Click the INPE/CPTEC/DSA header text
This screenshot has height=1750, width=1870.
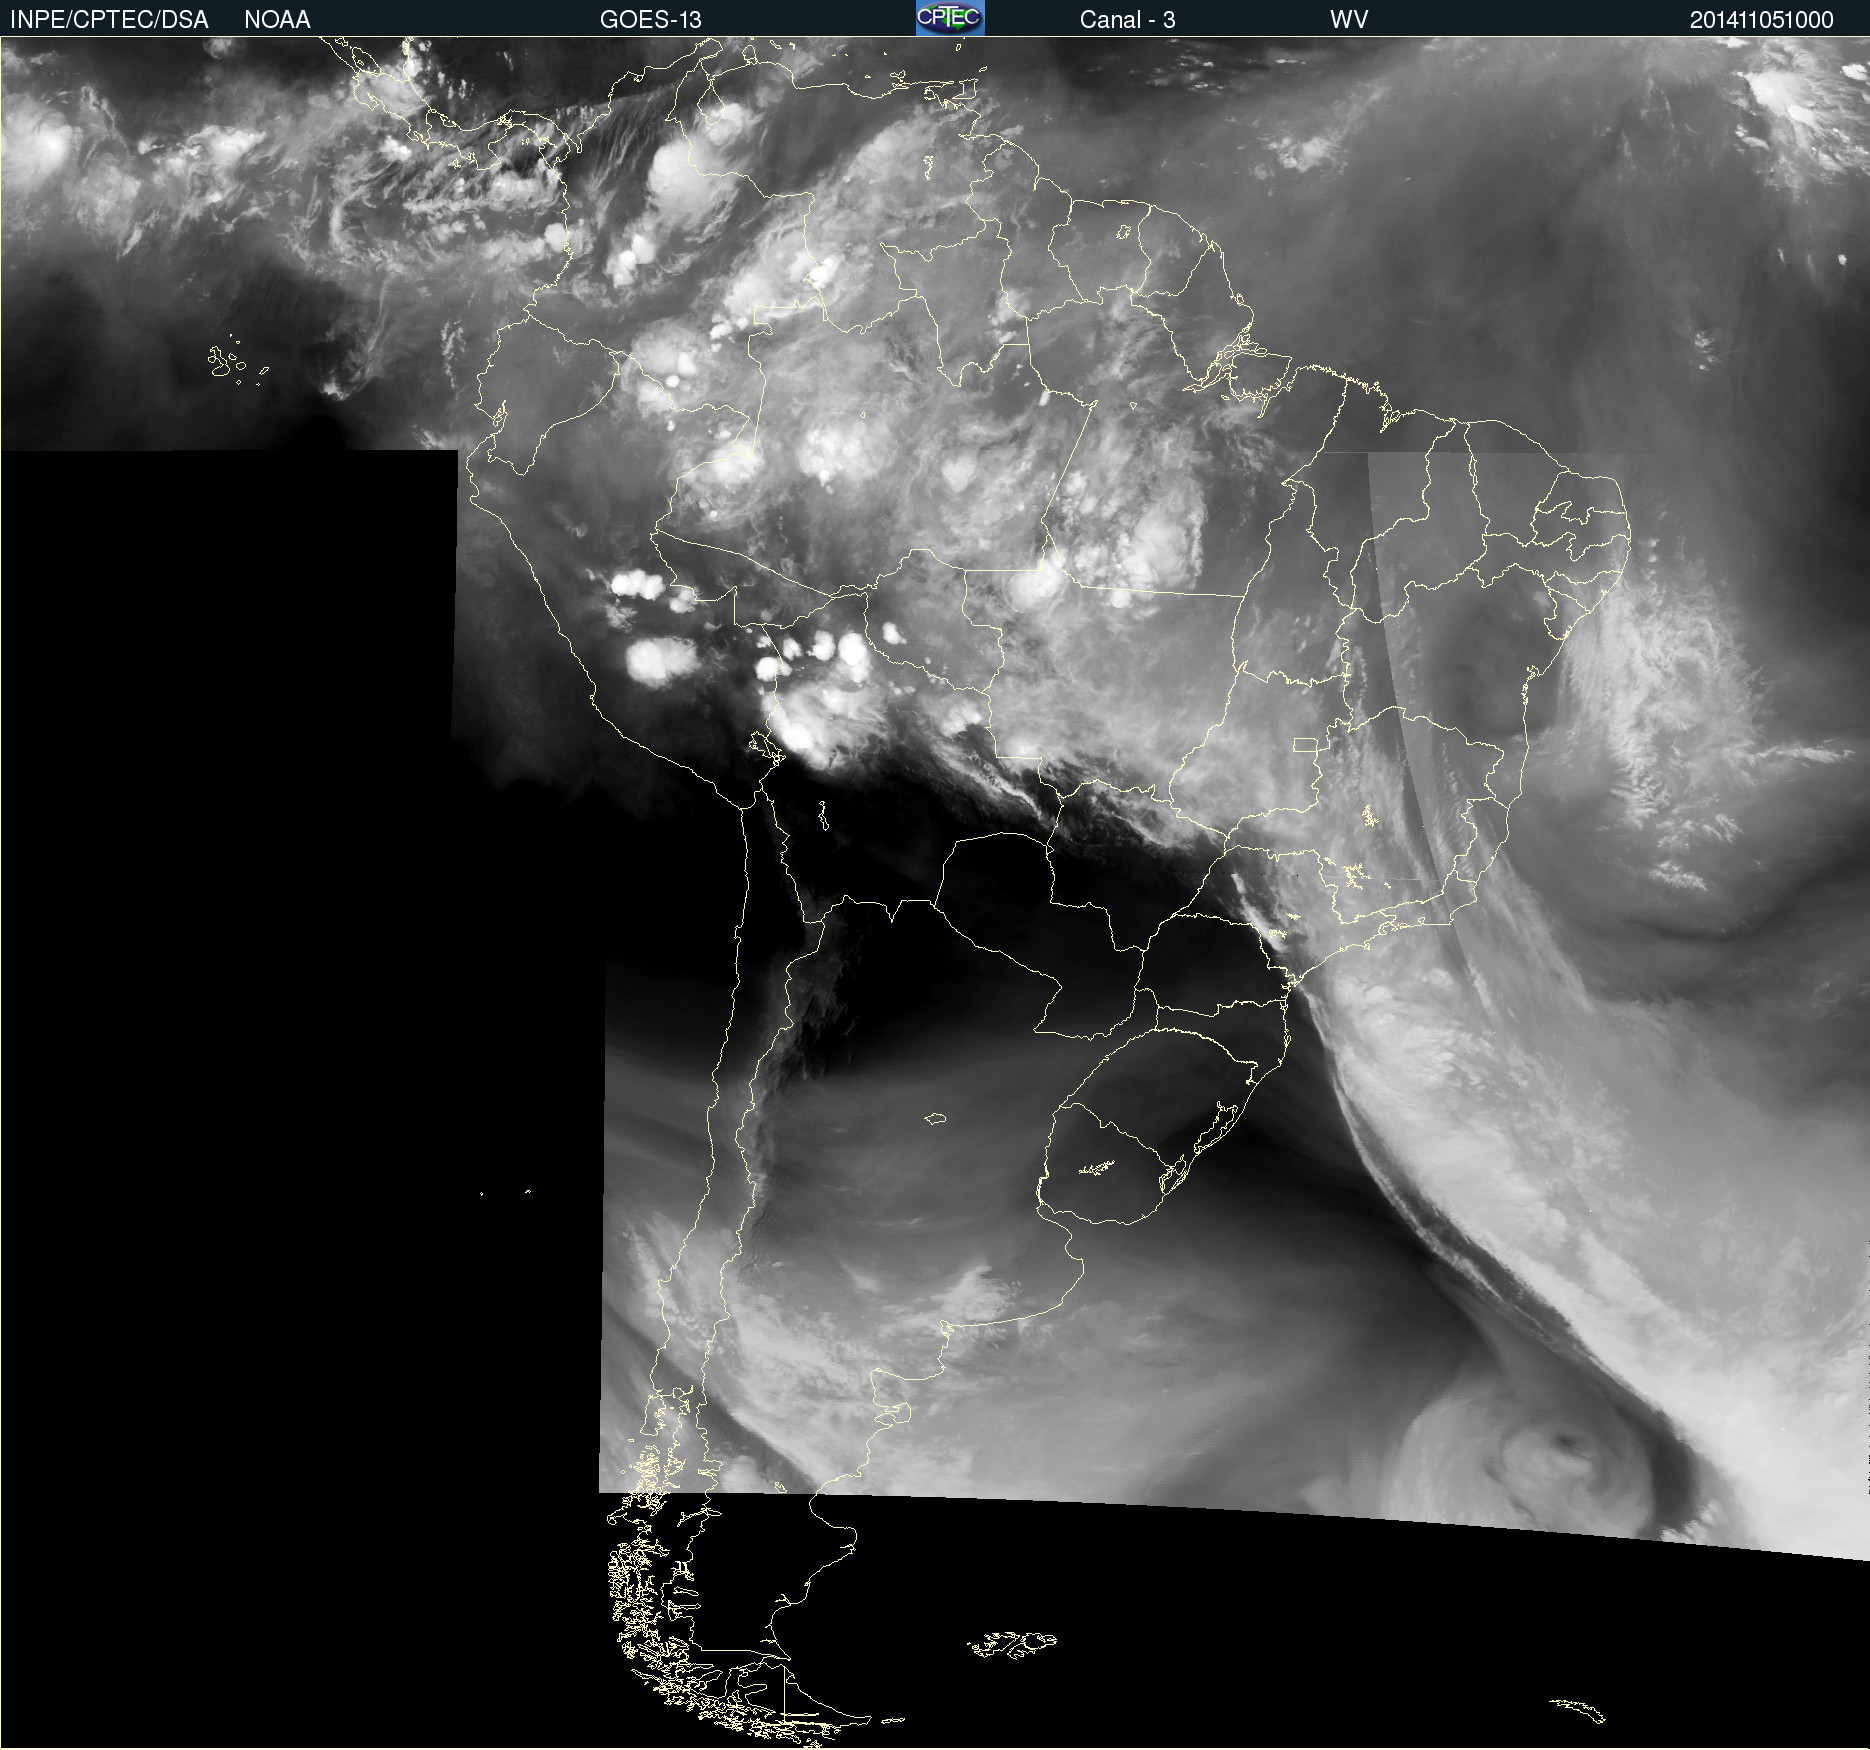point(109,20)
